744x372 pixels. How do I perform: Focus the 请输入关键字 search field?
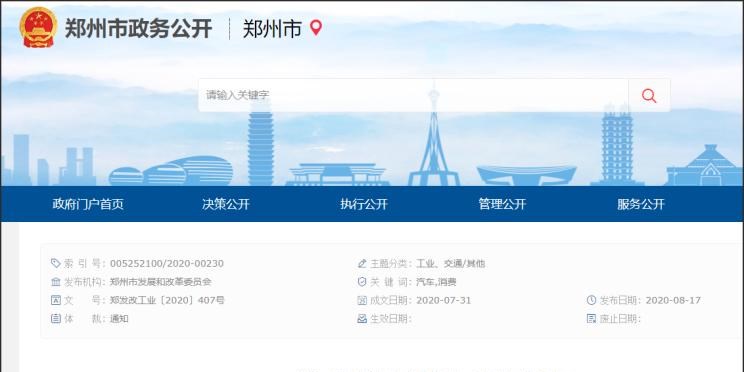click(x=413, y=95)
